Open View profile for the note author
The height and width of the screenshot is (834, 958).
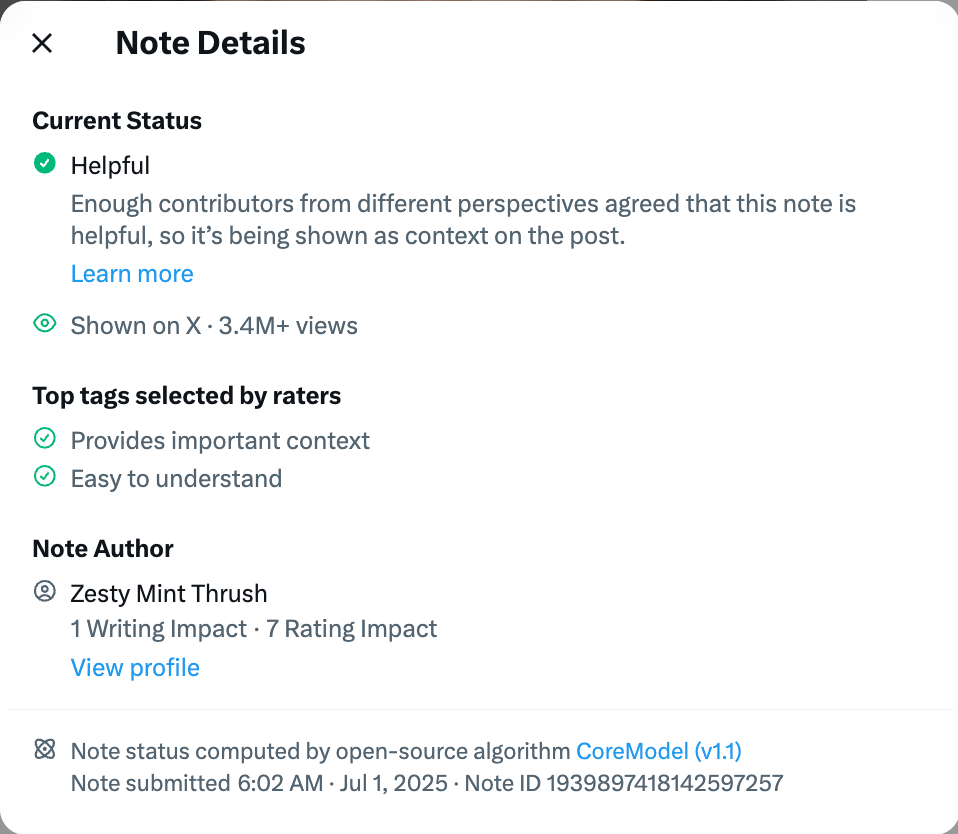pos(135,668)
